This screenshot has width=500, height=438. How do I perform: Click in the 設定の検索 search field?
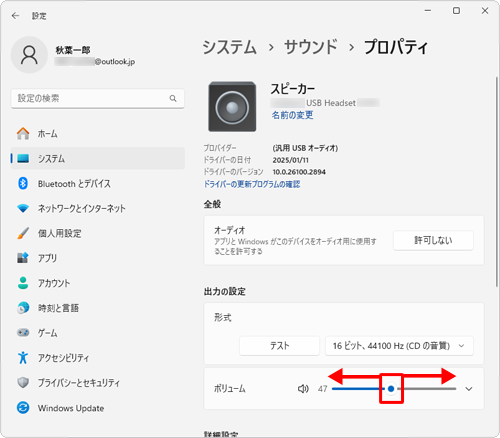pos(97,98)
